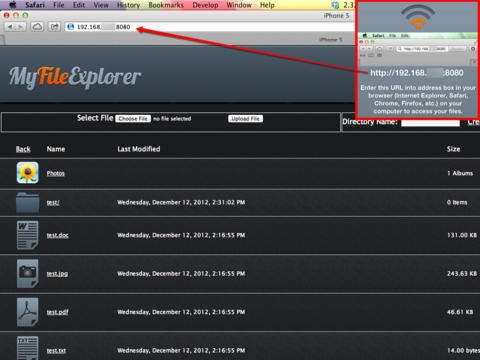Open the test/ folder link
The width and height of the screenshot is (480, 360).
coord(53,202)
